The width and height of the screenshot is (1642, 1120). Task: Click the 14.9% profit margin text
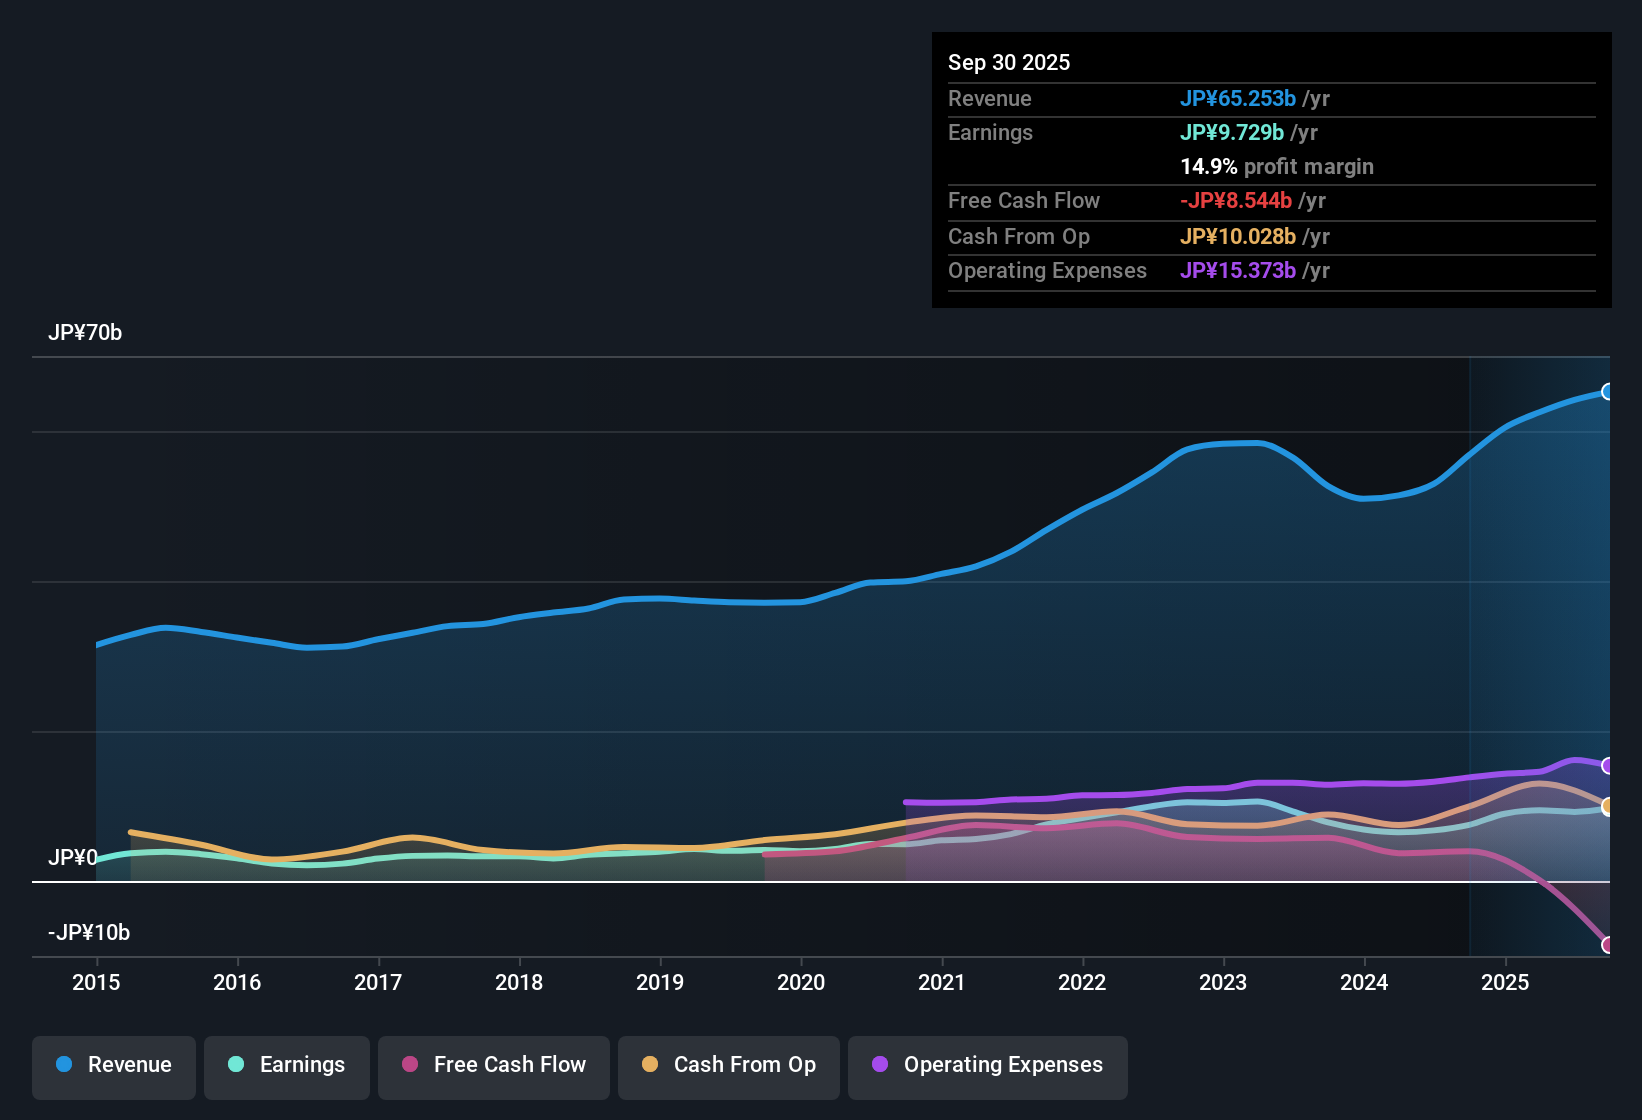1276,166
